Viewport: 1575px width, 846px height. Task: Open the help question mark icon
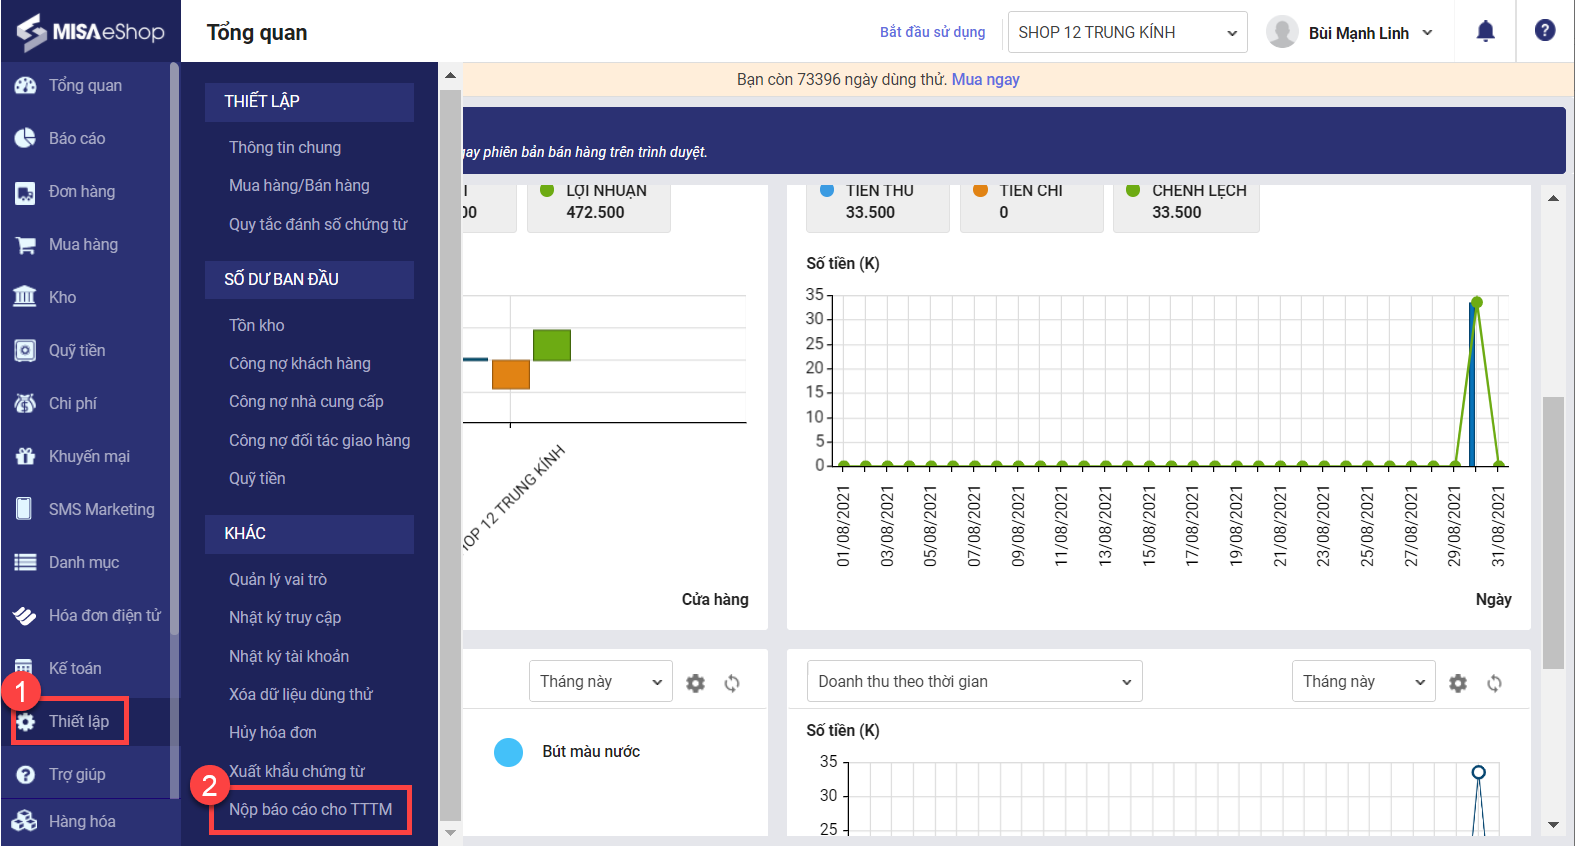1544,31
